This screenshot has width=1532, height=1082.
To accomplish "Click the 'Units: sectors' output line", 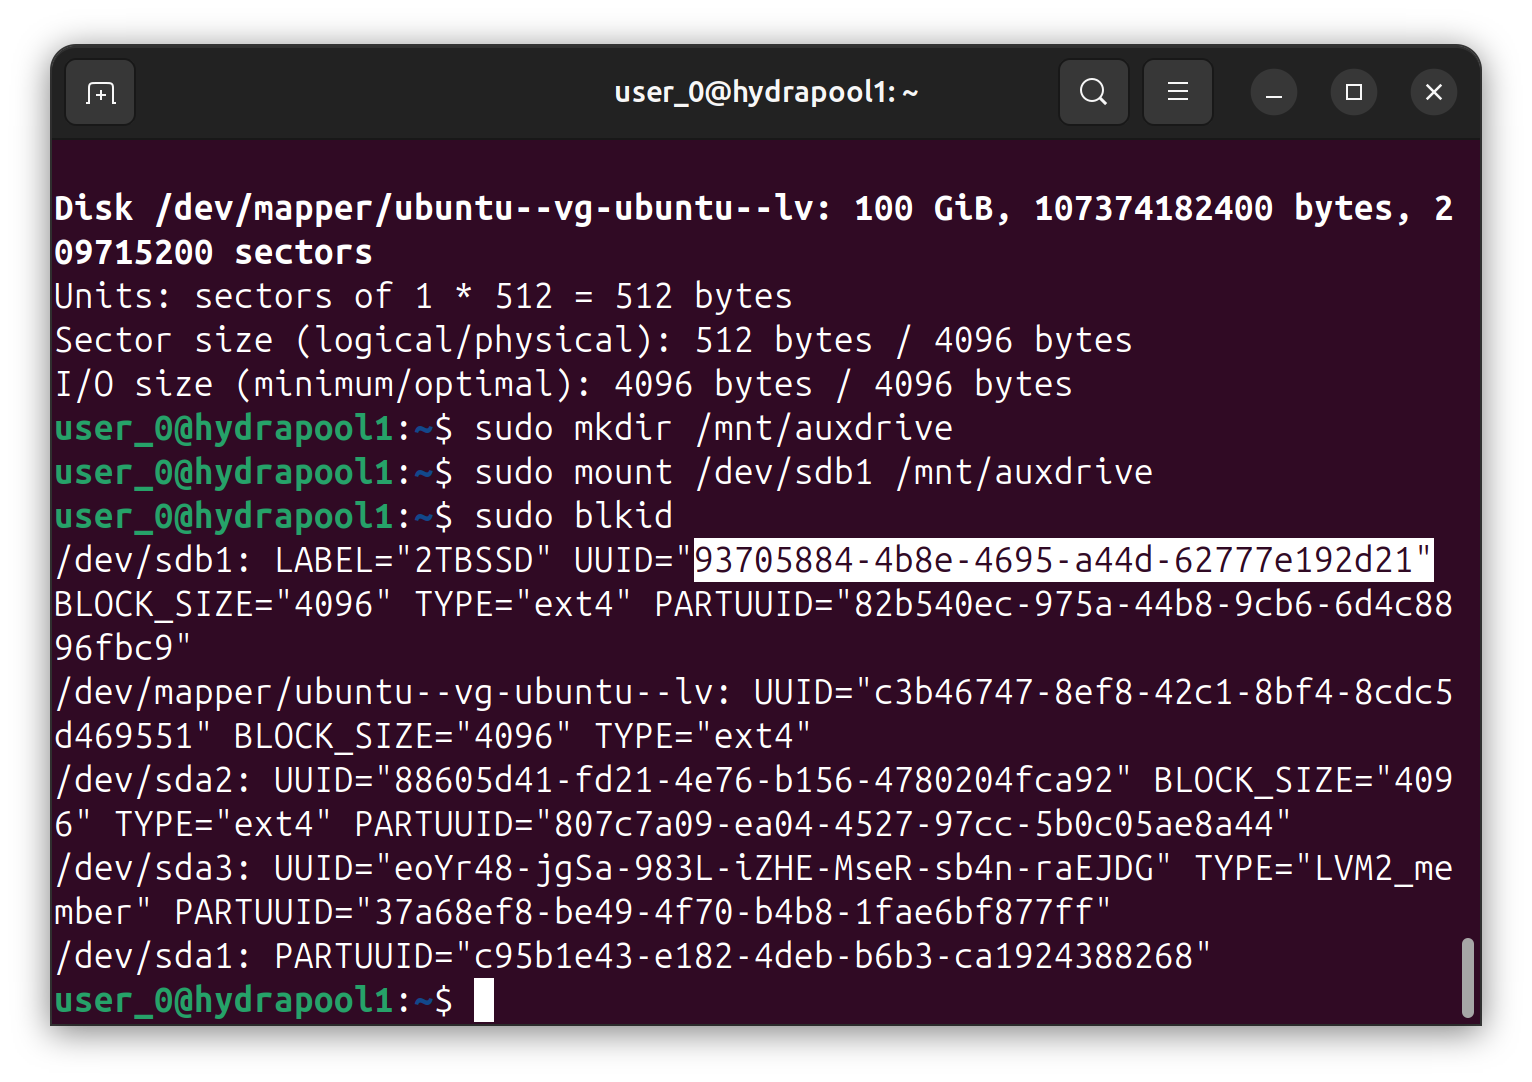I will [x=423, y=296].
